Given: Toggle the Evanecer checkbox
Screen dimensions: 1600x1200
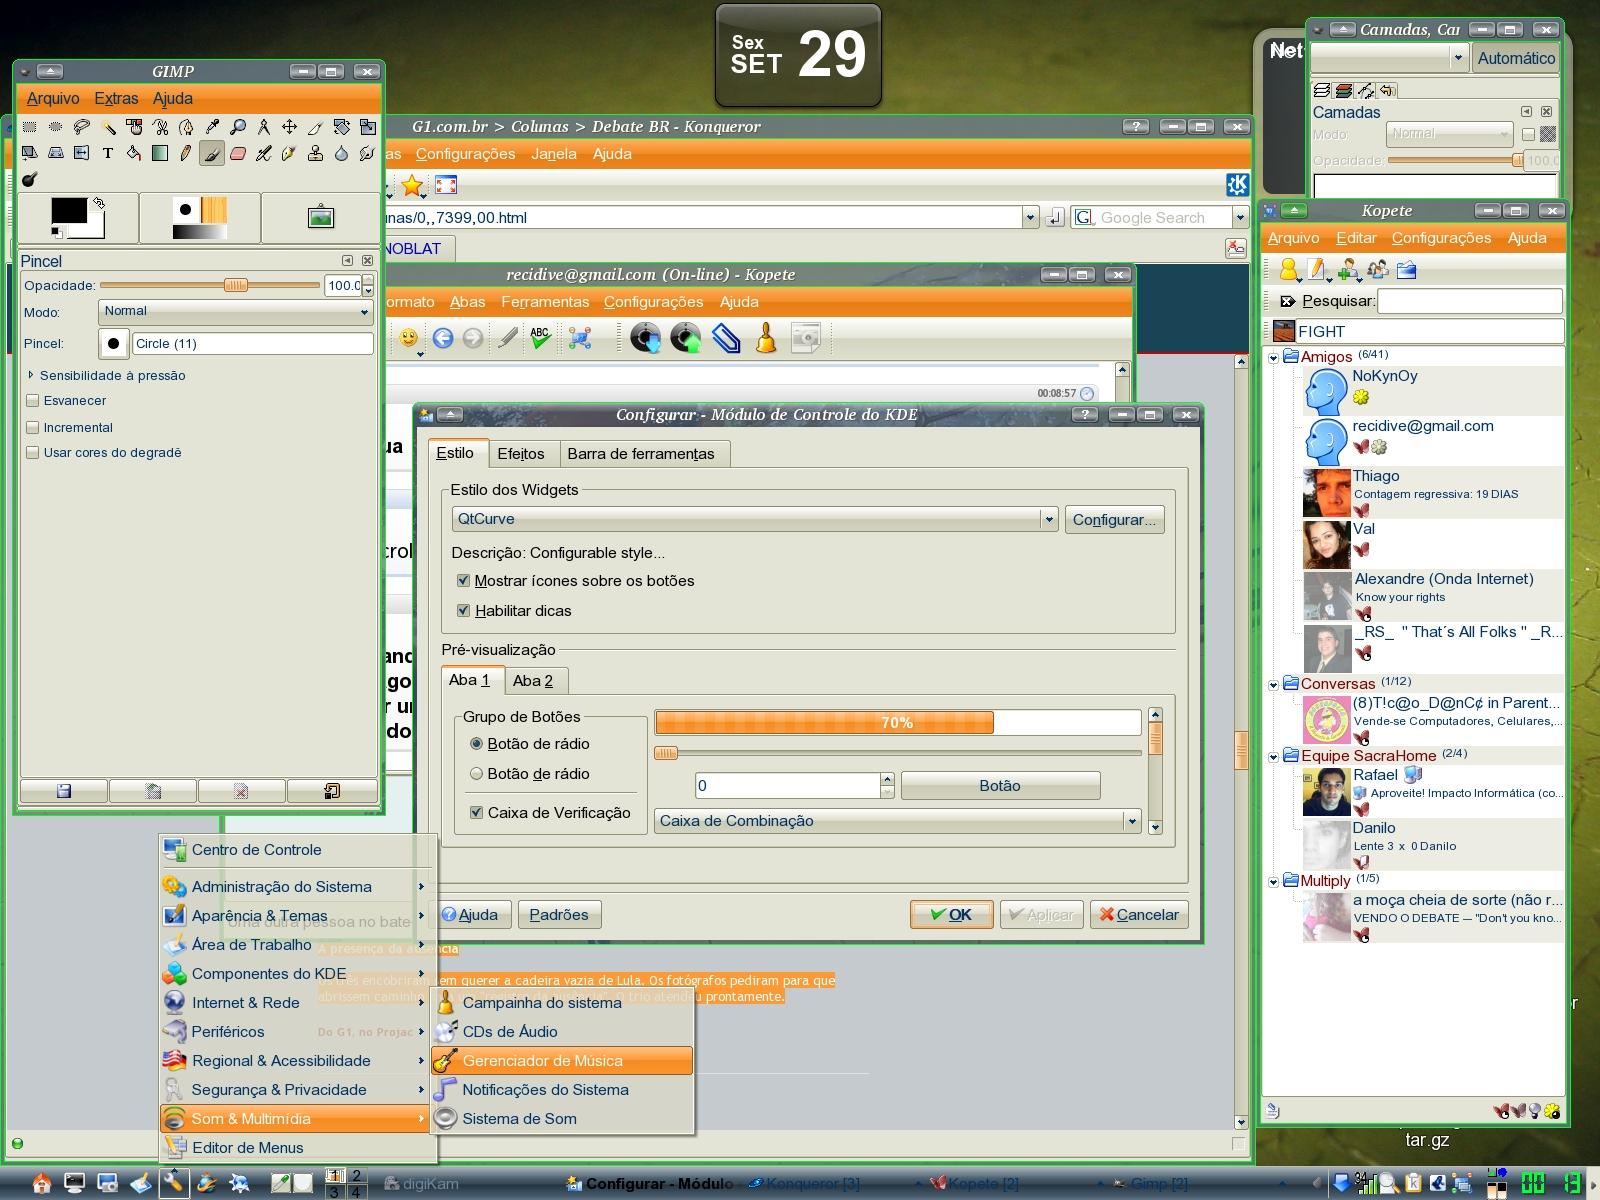Looking at the screenshot, I should 33,400.
